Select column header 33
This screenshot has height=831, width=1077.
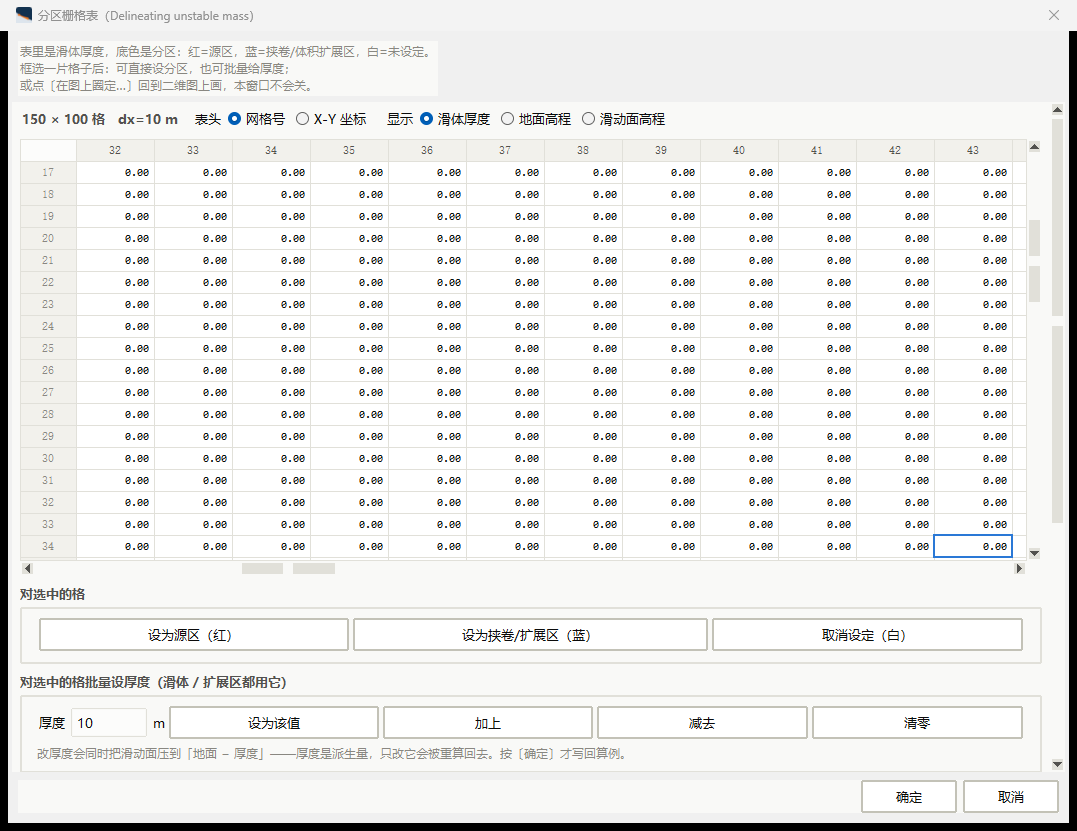pos(193,150)
